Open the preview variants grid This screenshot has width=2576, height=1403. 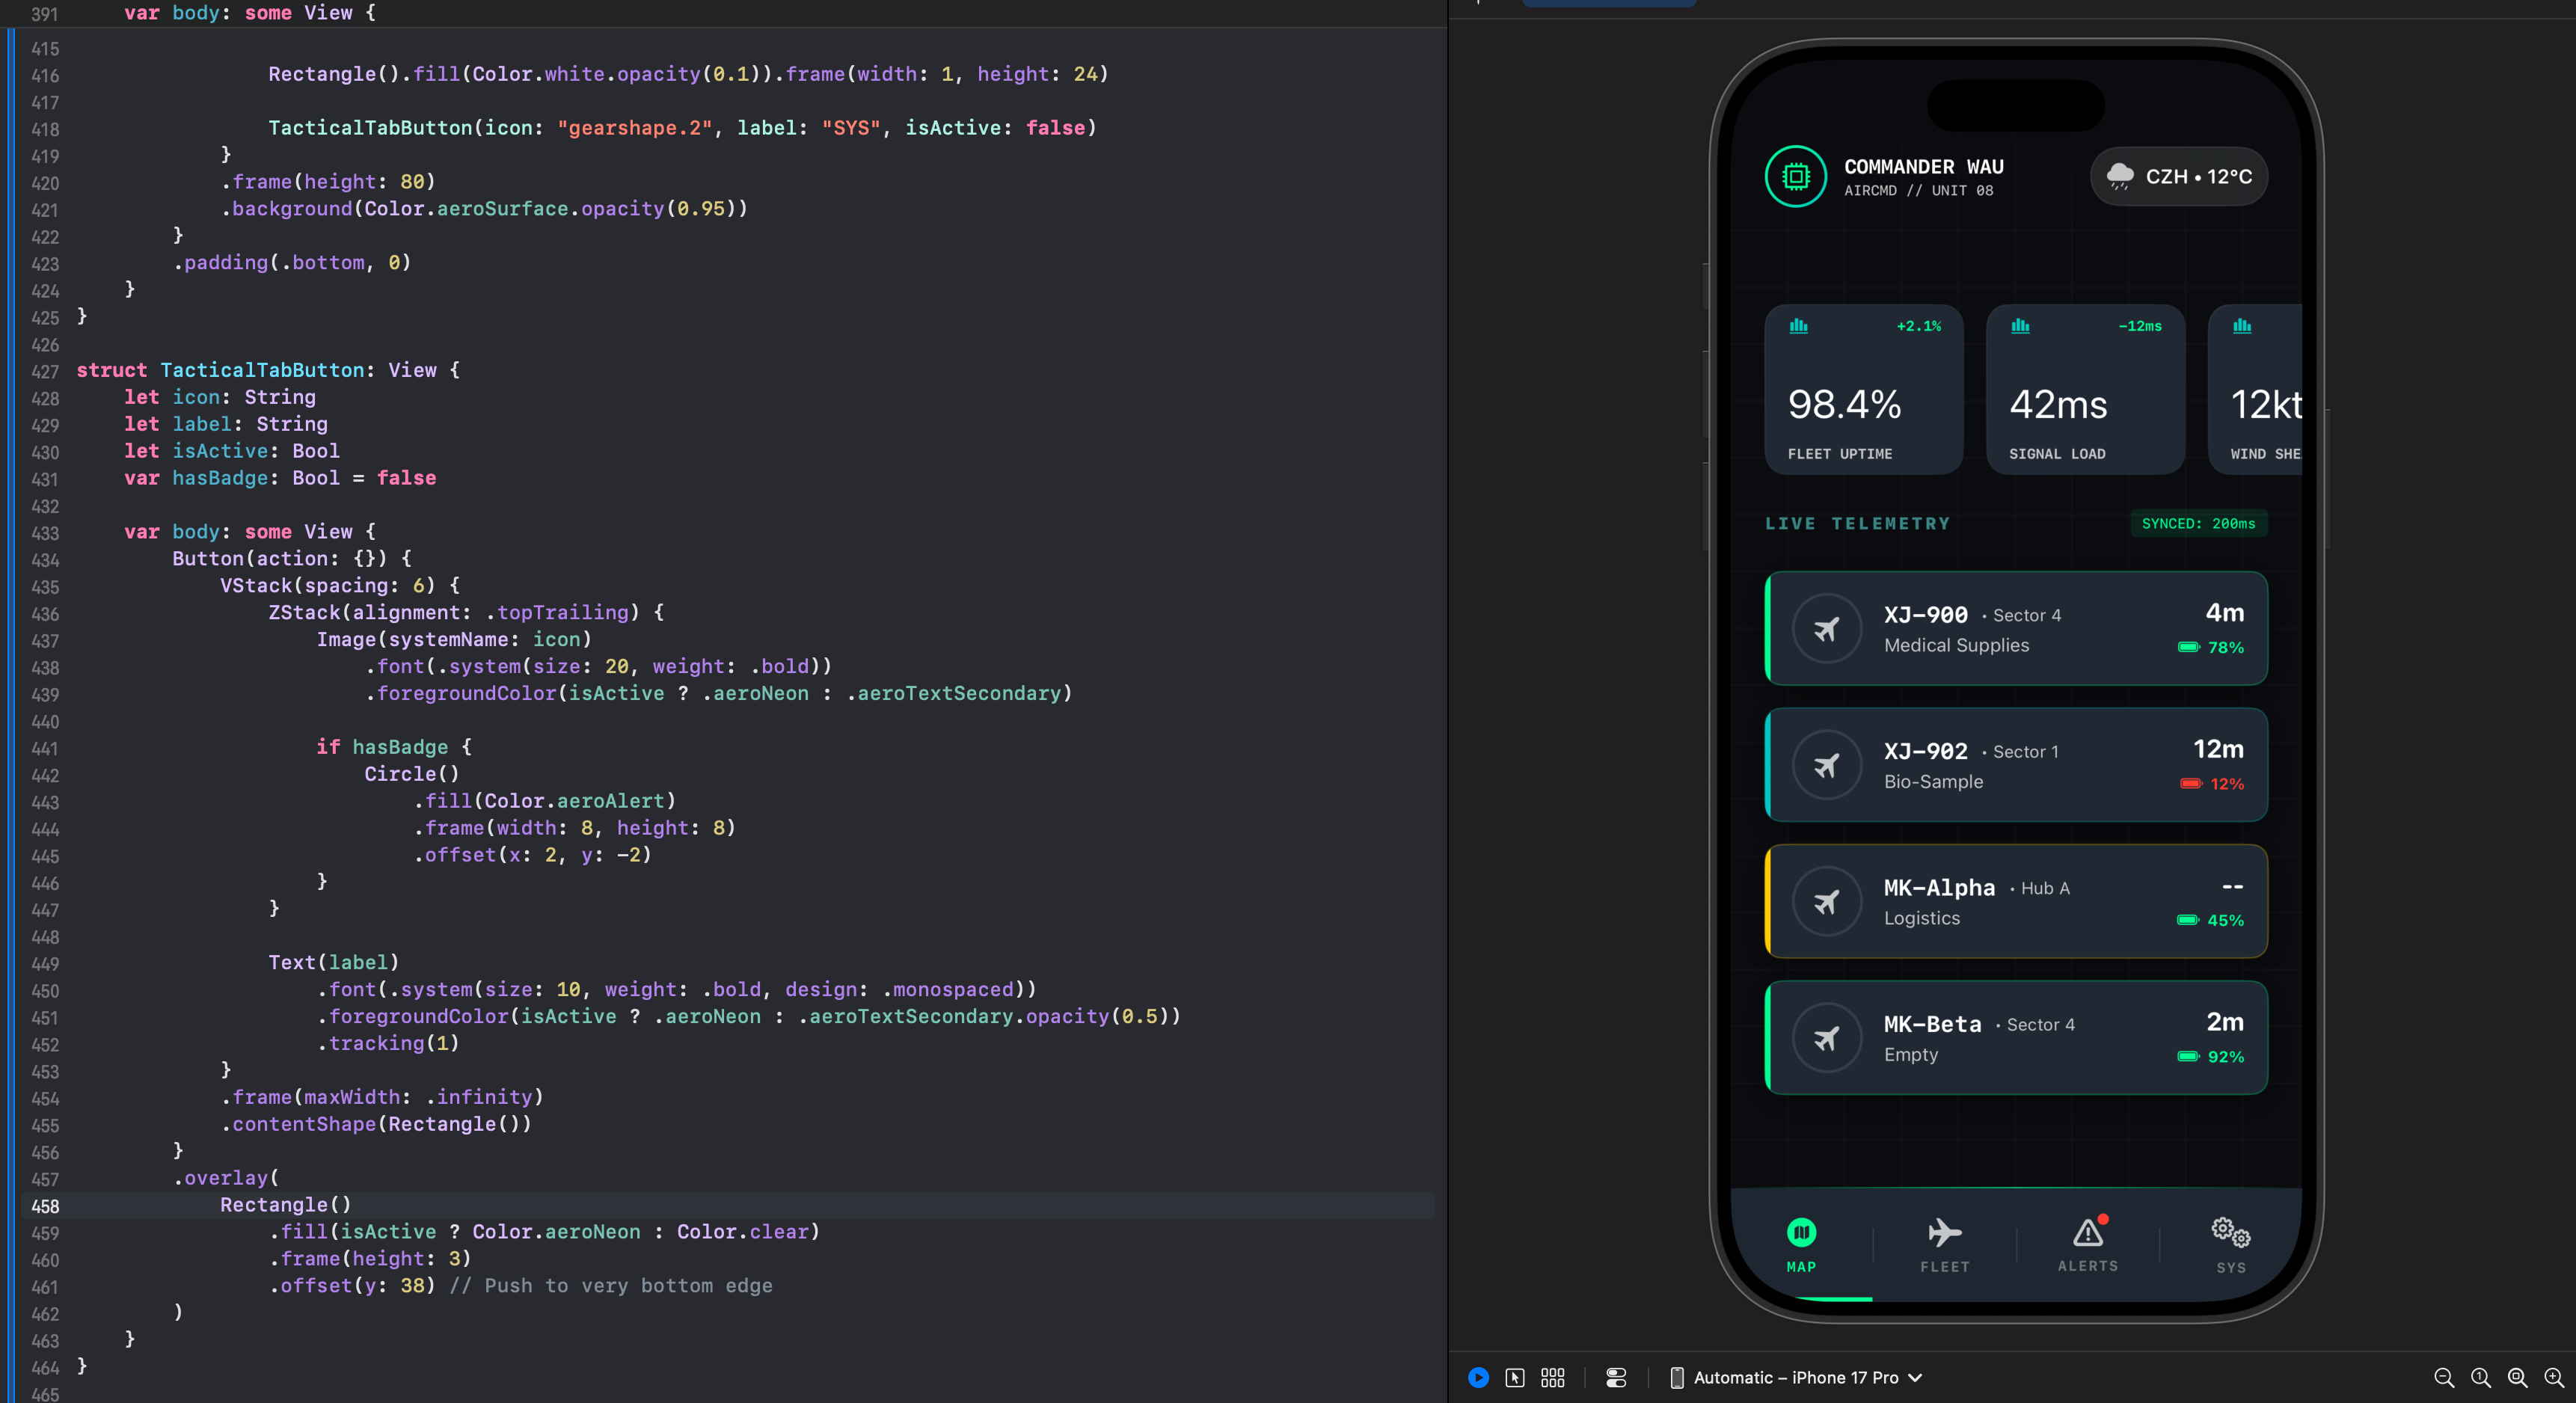(x=1552, y=1377)
